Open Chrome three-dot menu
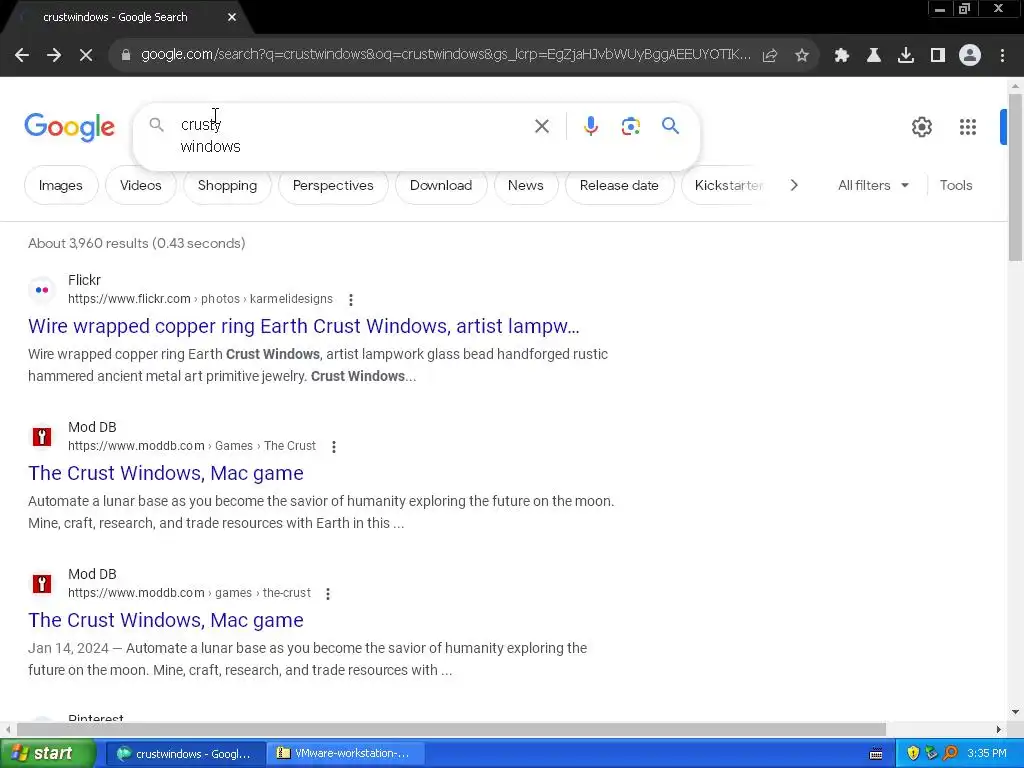 1002,56
